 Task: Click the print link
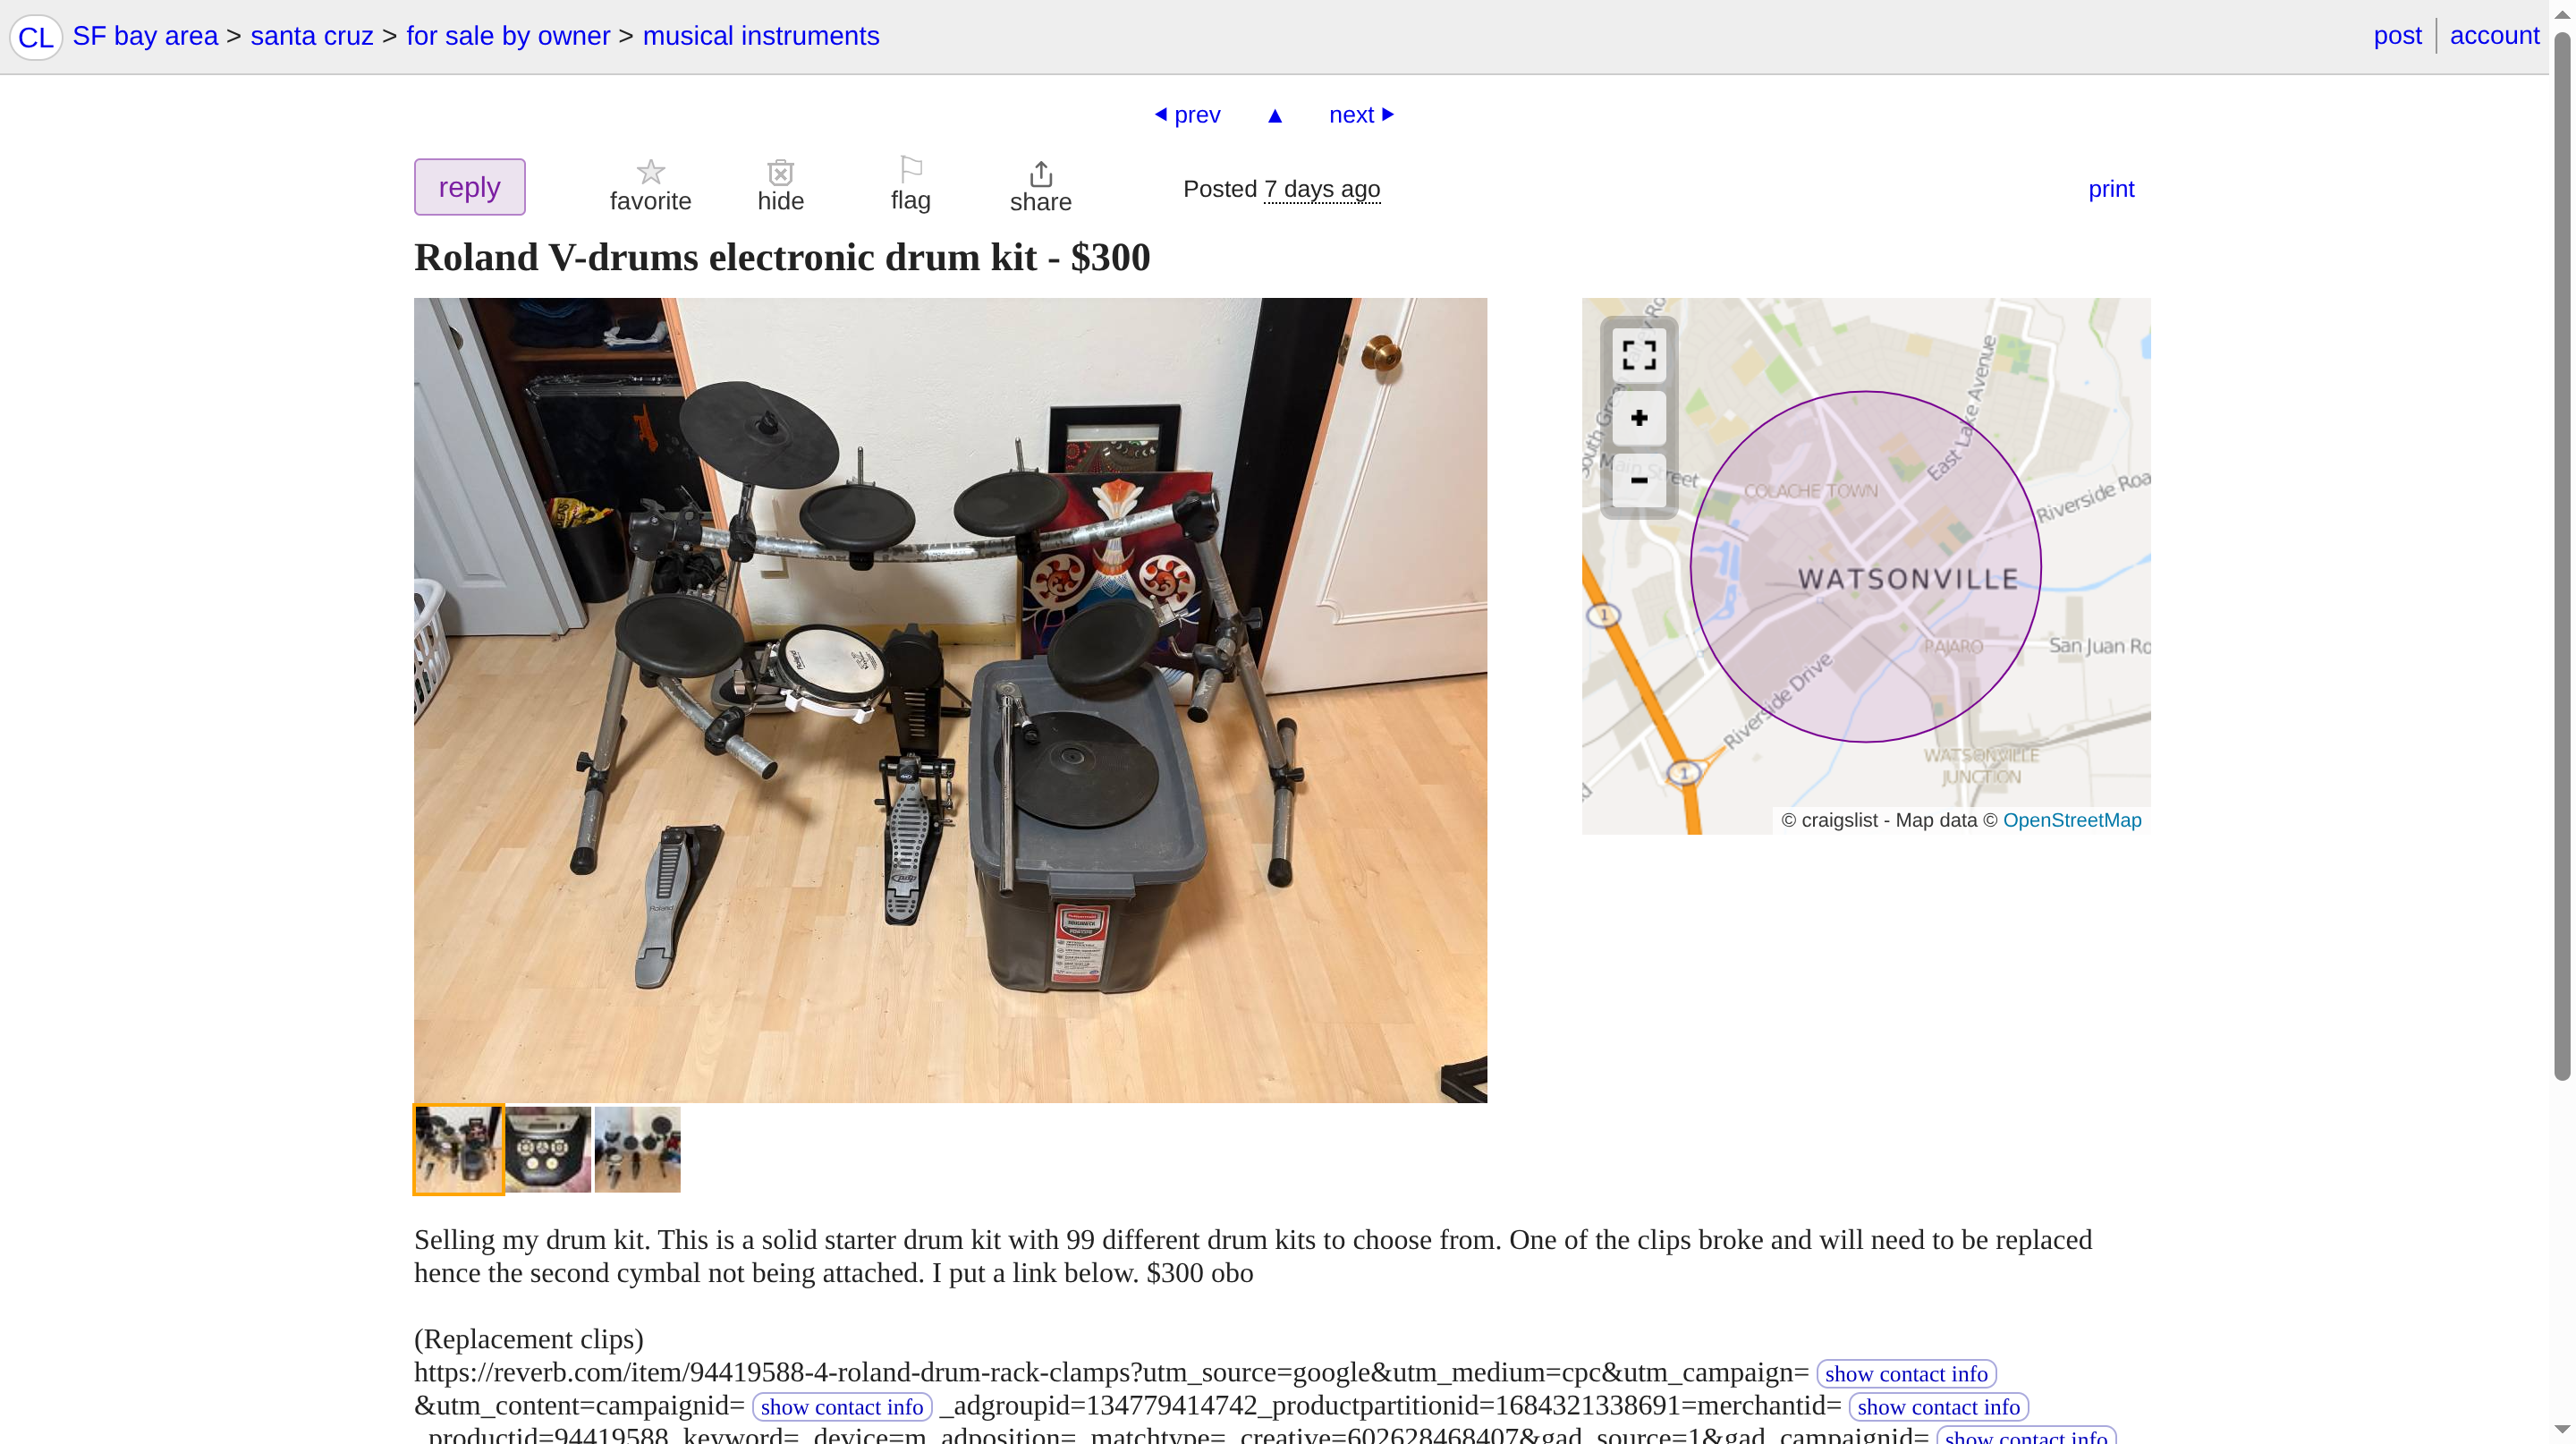click(2110, 189)
